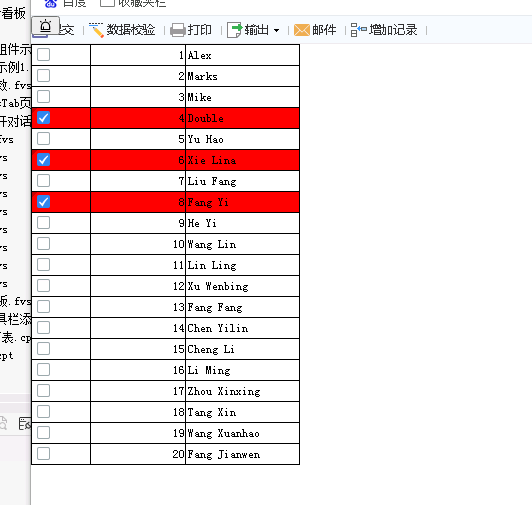
Task: Click the highlighted name cell Fang Yi
Action: tap(242, 202)
